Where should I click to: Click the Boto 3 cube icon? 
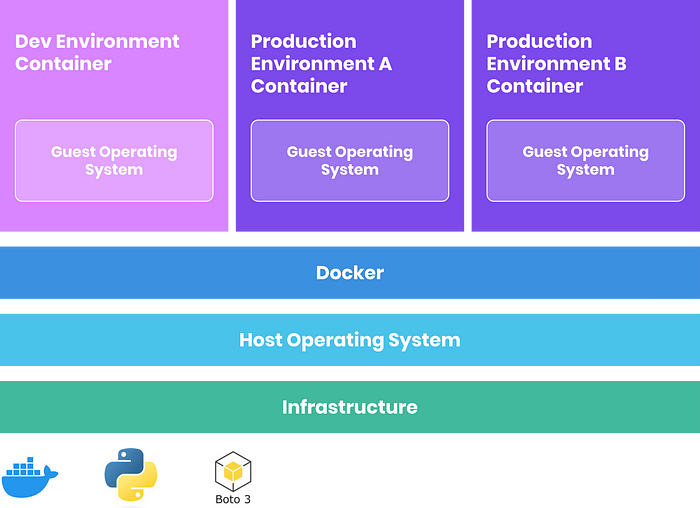click(x=233, y=471)
